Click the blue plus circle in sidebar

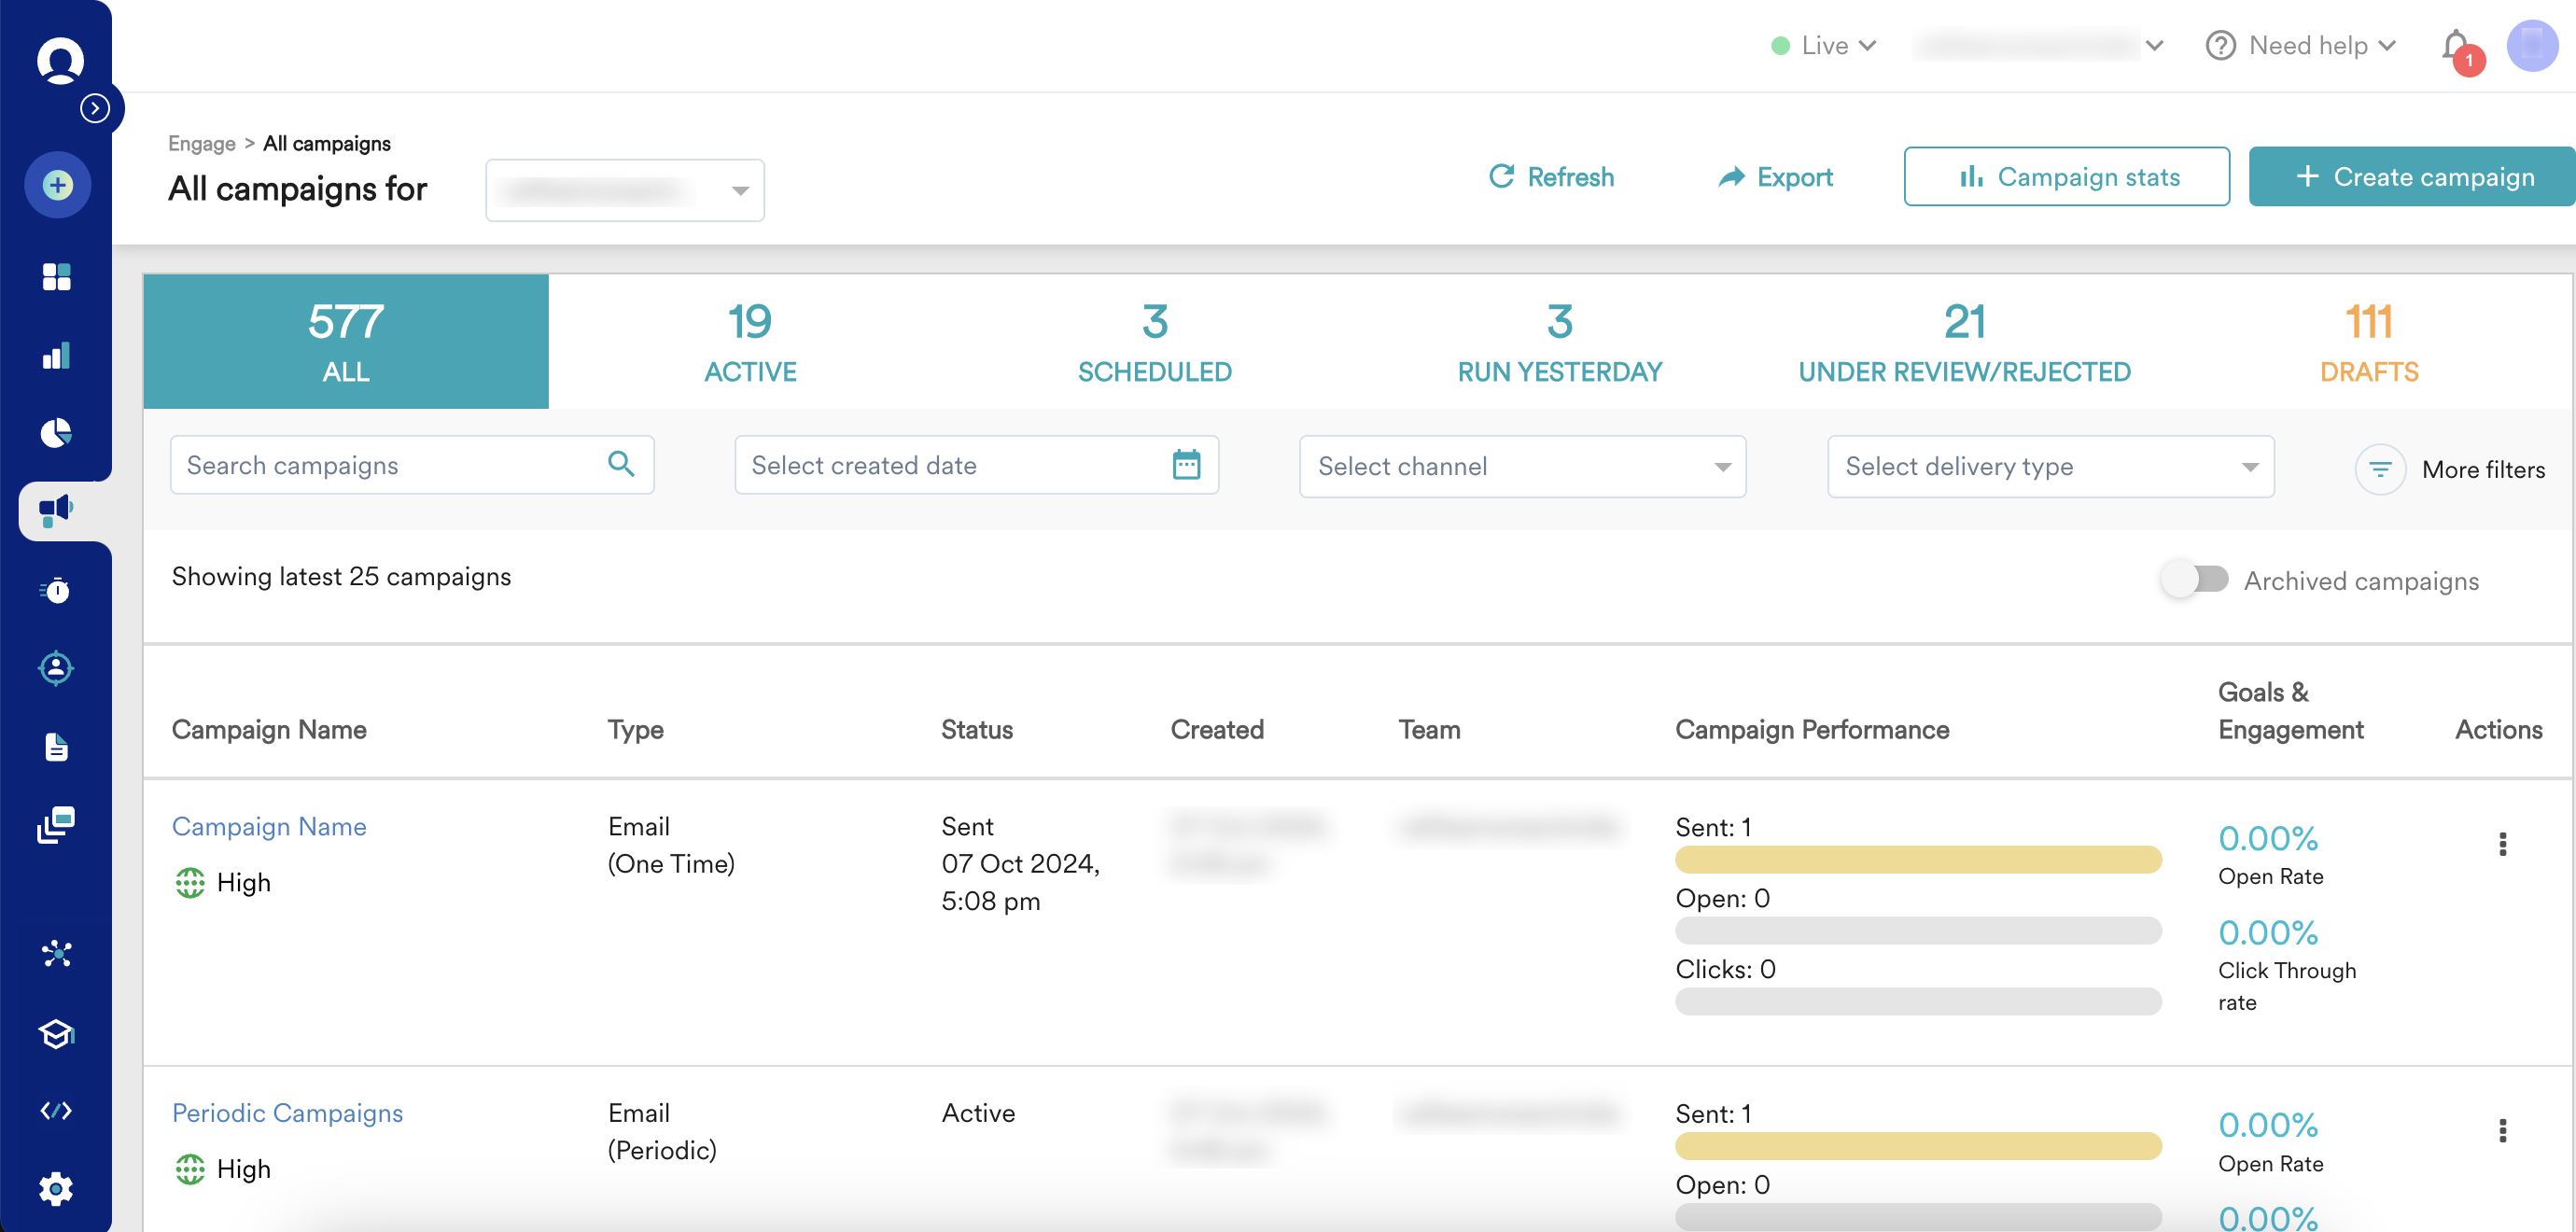57,185
